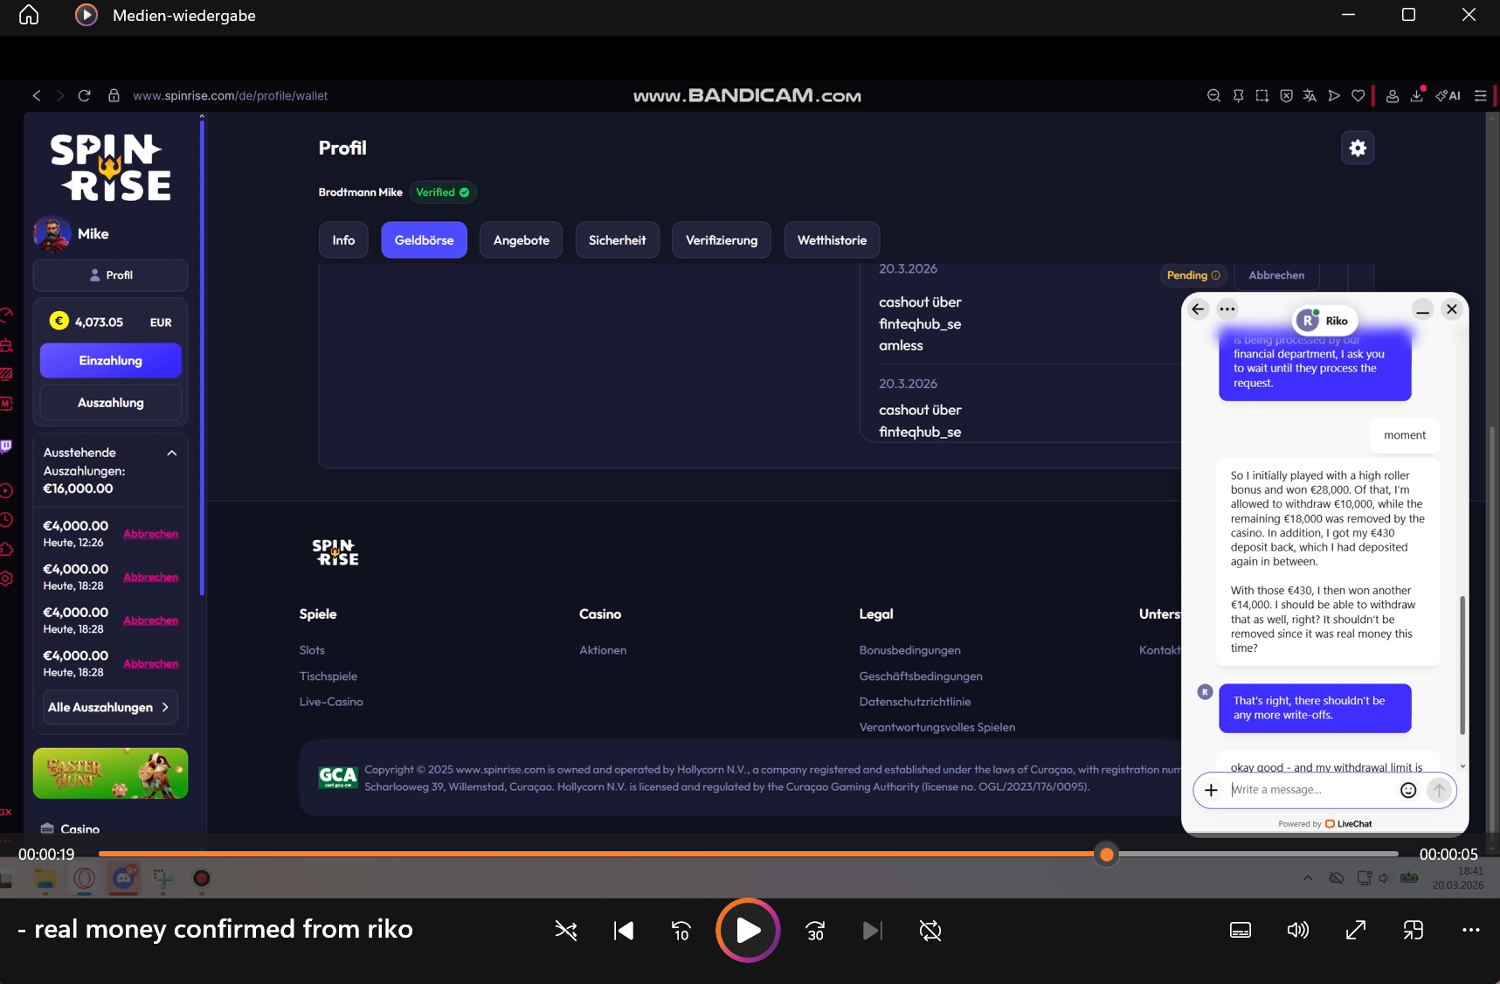Skip forward 30 seconds
This screenshot has height=984, width=1500.
pos(815,931)
